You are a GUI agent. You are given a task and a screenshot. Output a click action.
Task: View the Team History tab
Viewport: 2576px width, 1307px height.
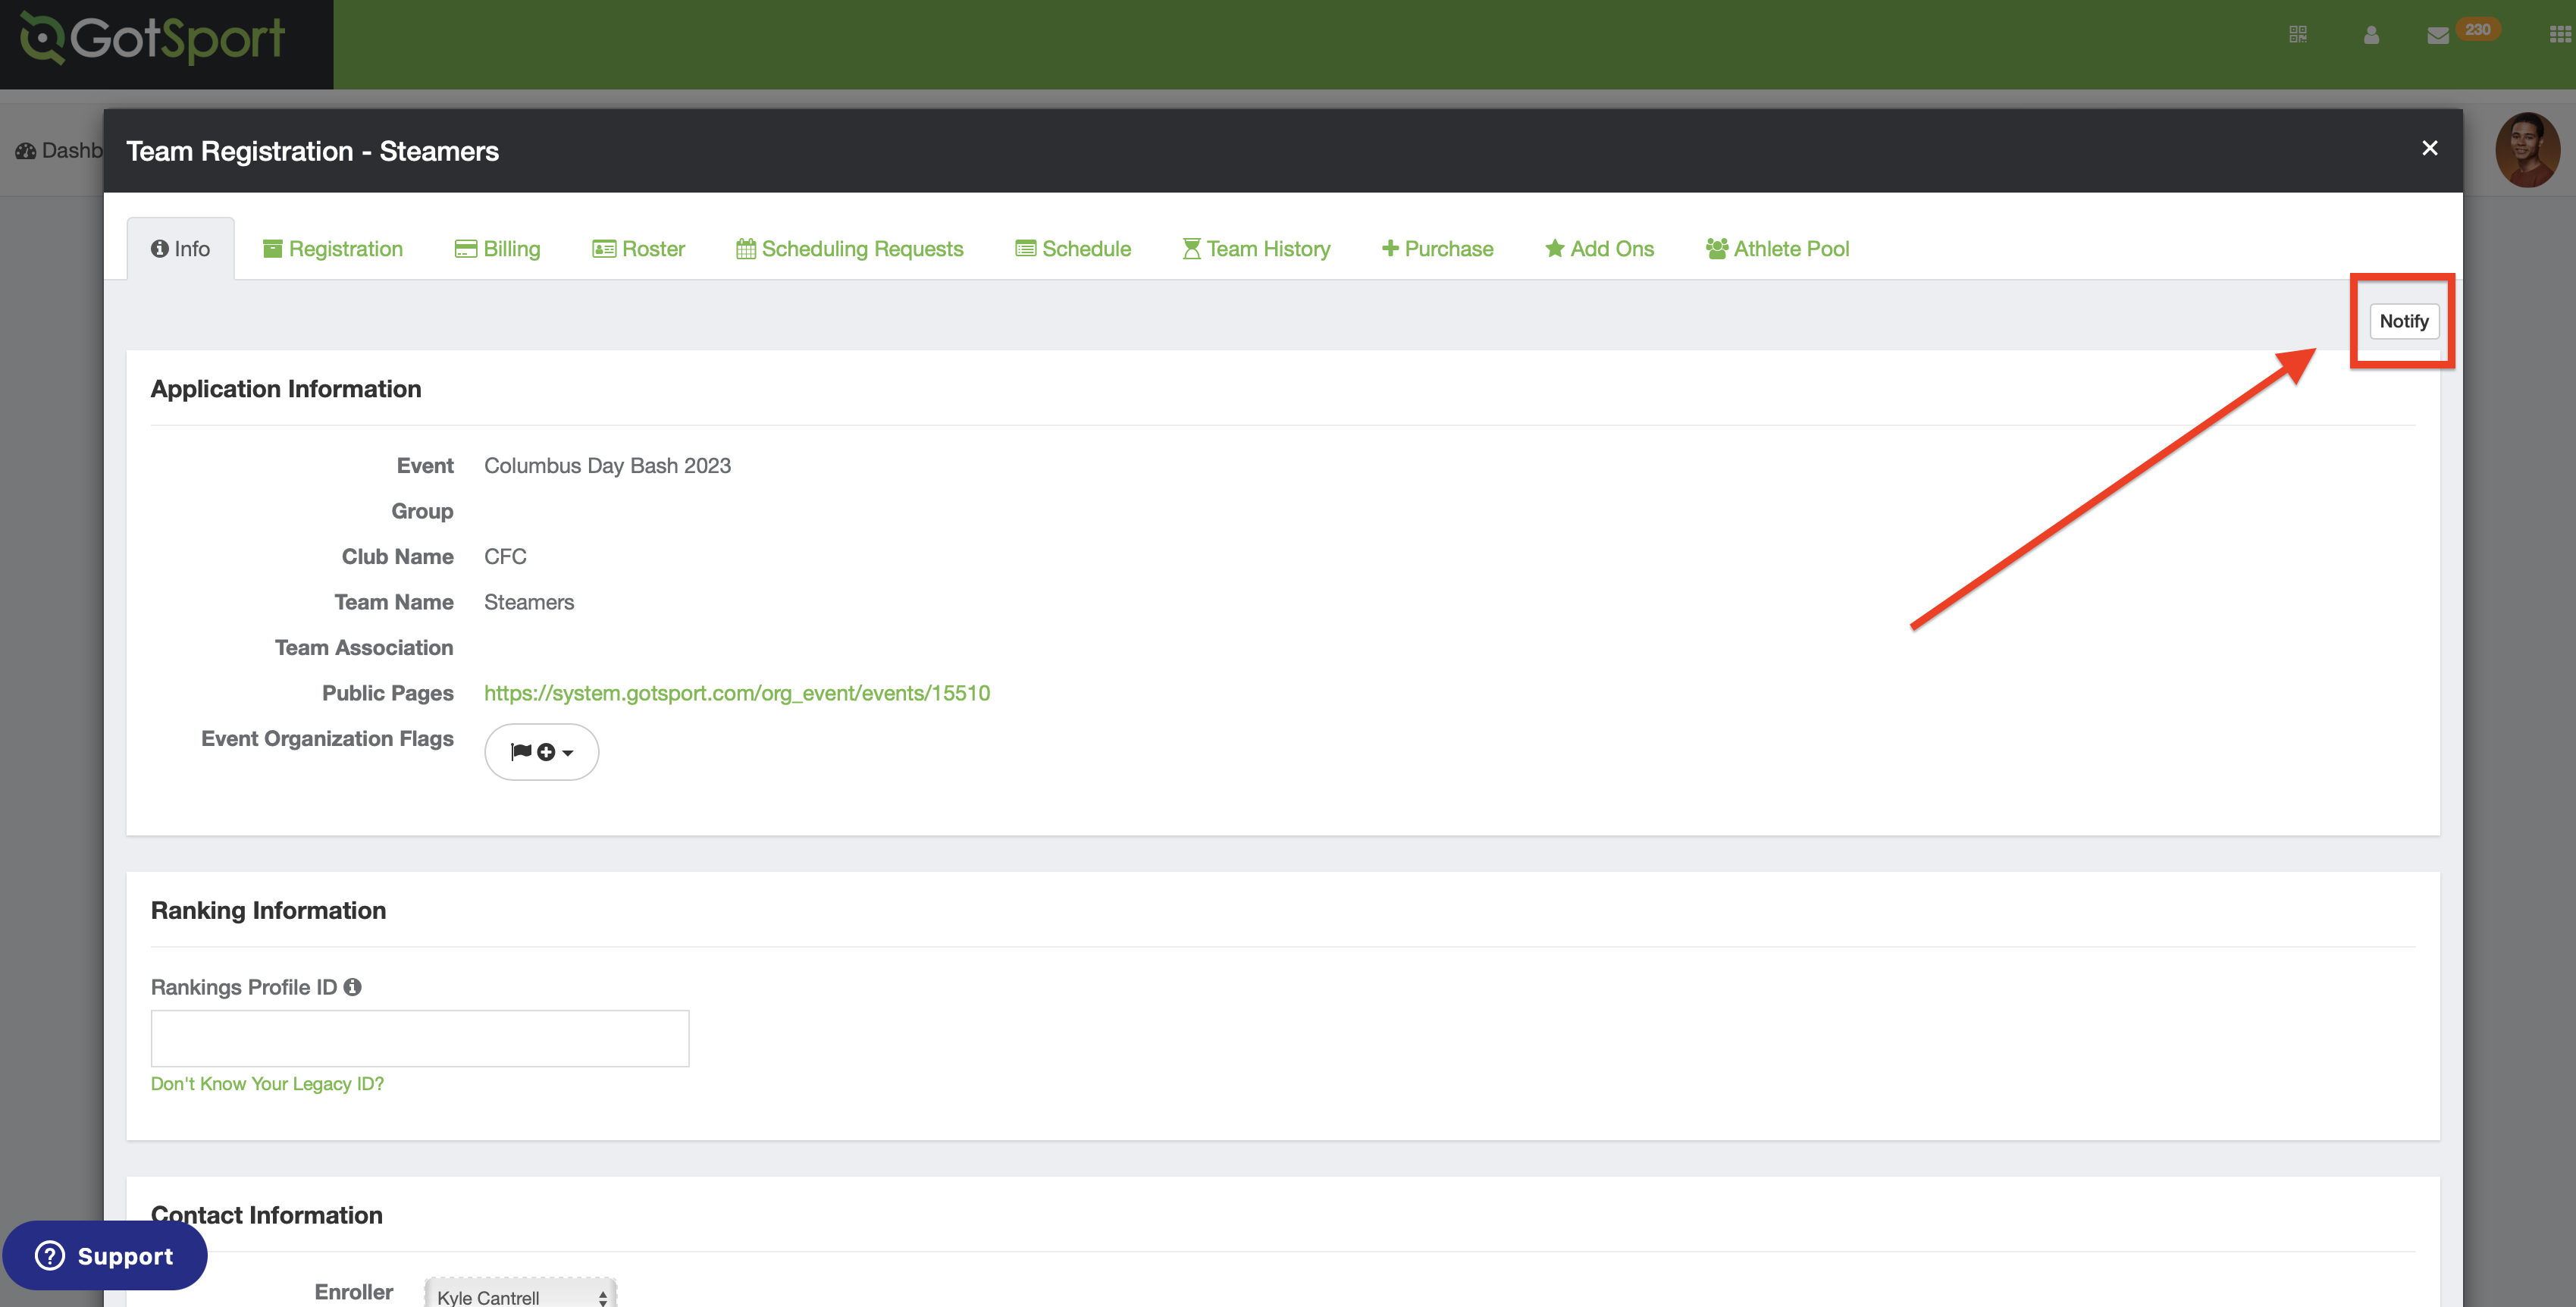point(1257,249)
